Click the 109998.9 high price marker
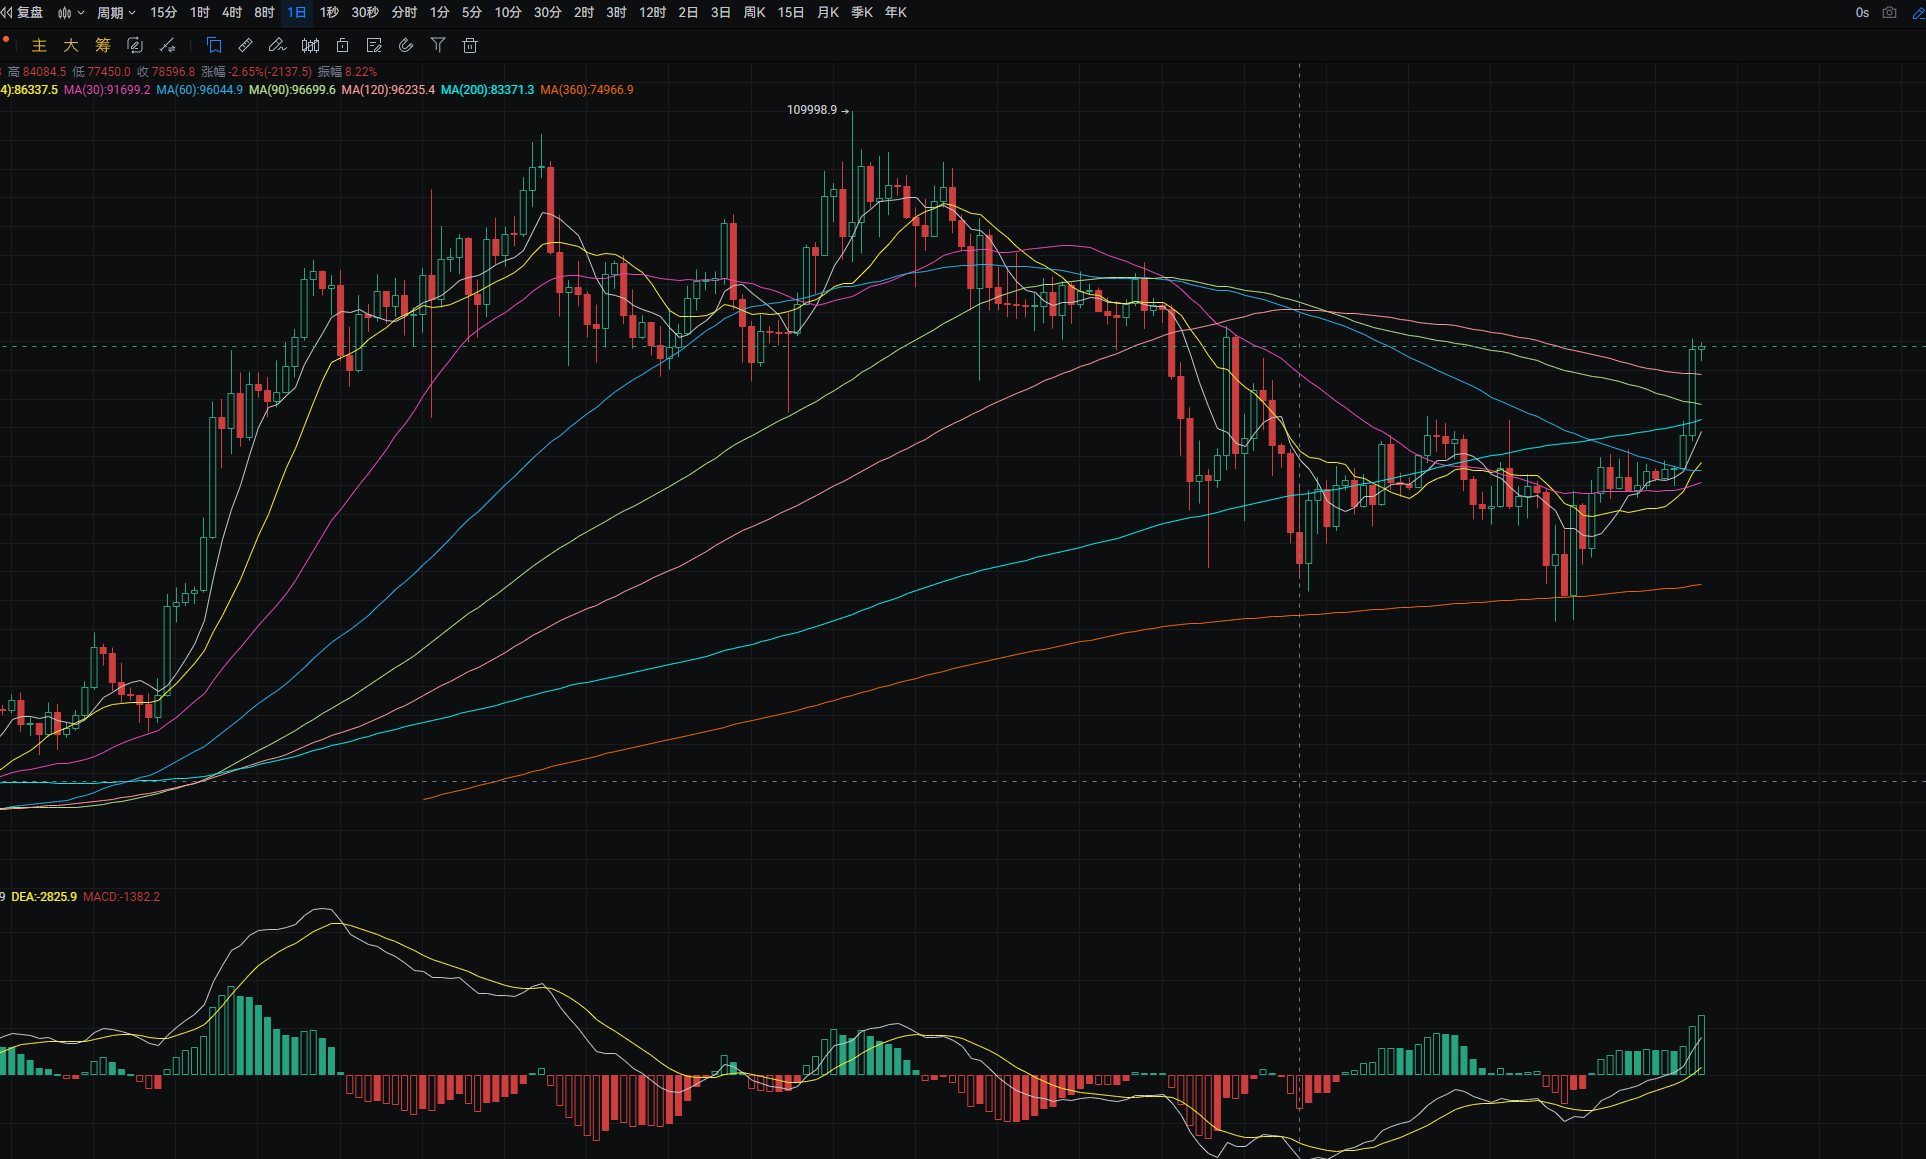Screen dimensions: 1926x1159 pyautogui.click(x=812, y=110)
